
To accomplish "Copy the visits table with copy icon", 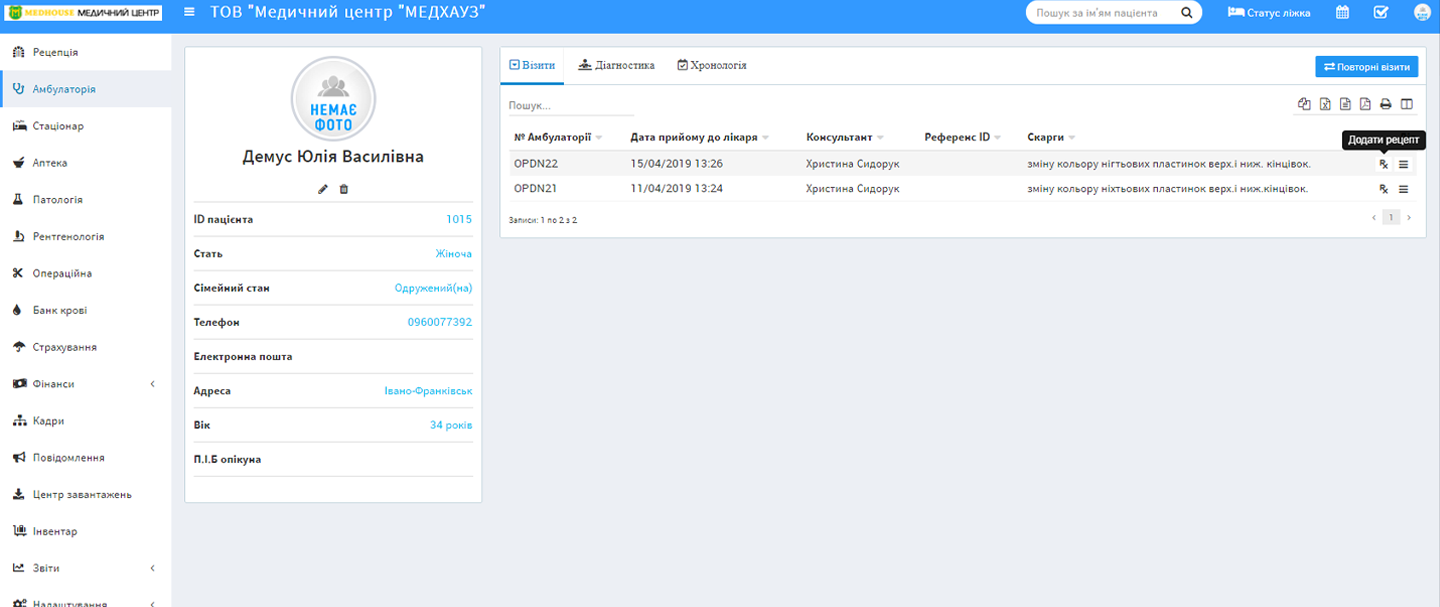I will click(1304, 104).
